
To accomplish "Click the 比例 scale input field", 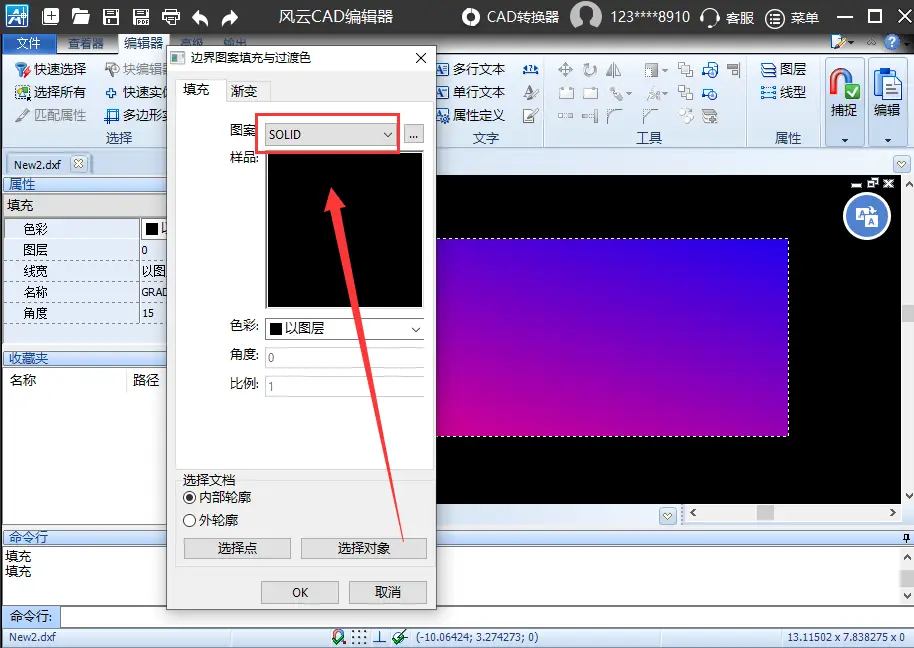I will click(344, 386).
